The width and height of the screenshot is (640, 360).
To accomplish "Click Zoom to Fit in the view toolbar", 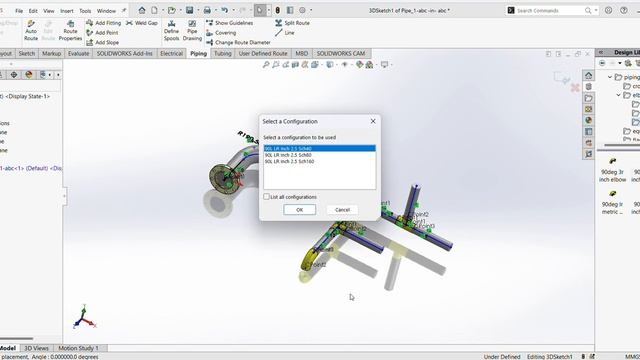I will pyautogui.click(x=266, y=64).
